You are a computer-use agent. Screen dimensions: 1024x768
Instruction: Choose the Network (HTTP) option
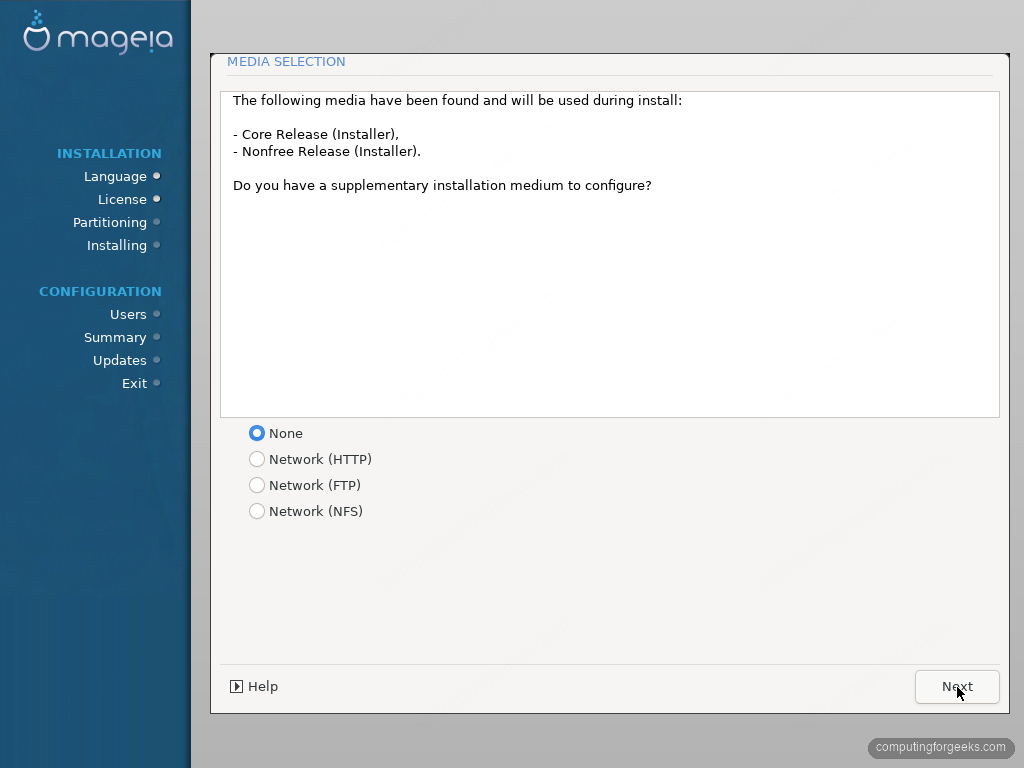pyautogui.click(x=257, y=459)
